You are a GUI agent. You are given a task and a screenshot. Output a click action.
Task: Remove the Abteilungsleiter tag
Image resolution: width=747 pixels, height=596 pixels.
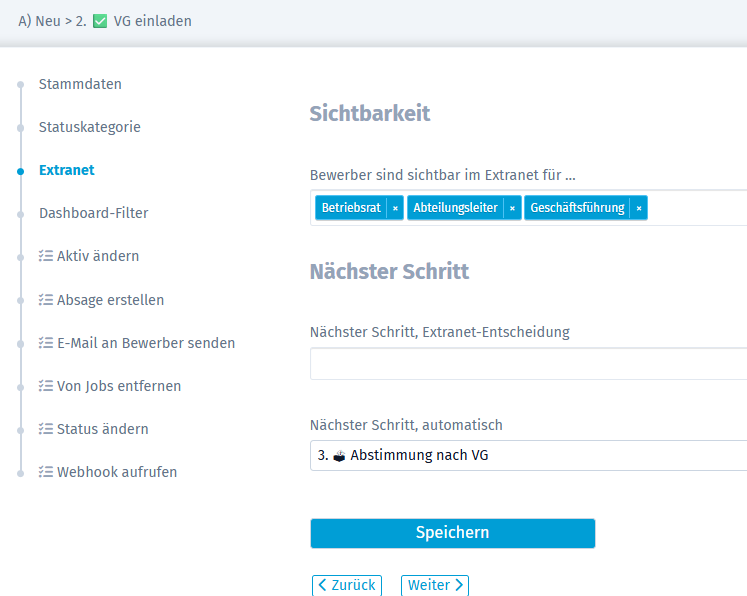click(x=512, y=208)
